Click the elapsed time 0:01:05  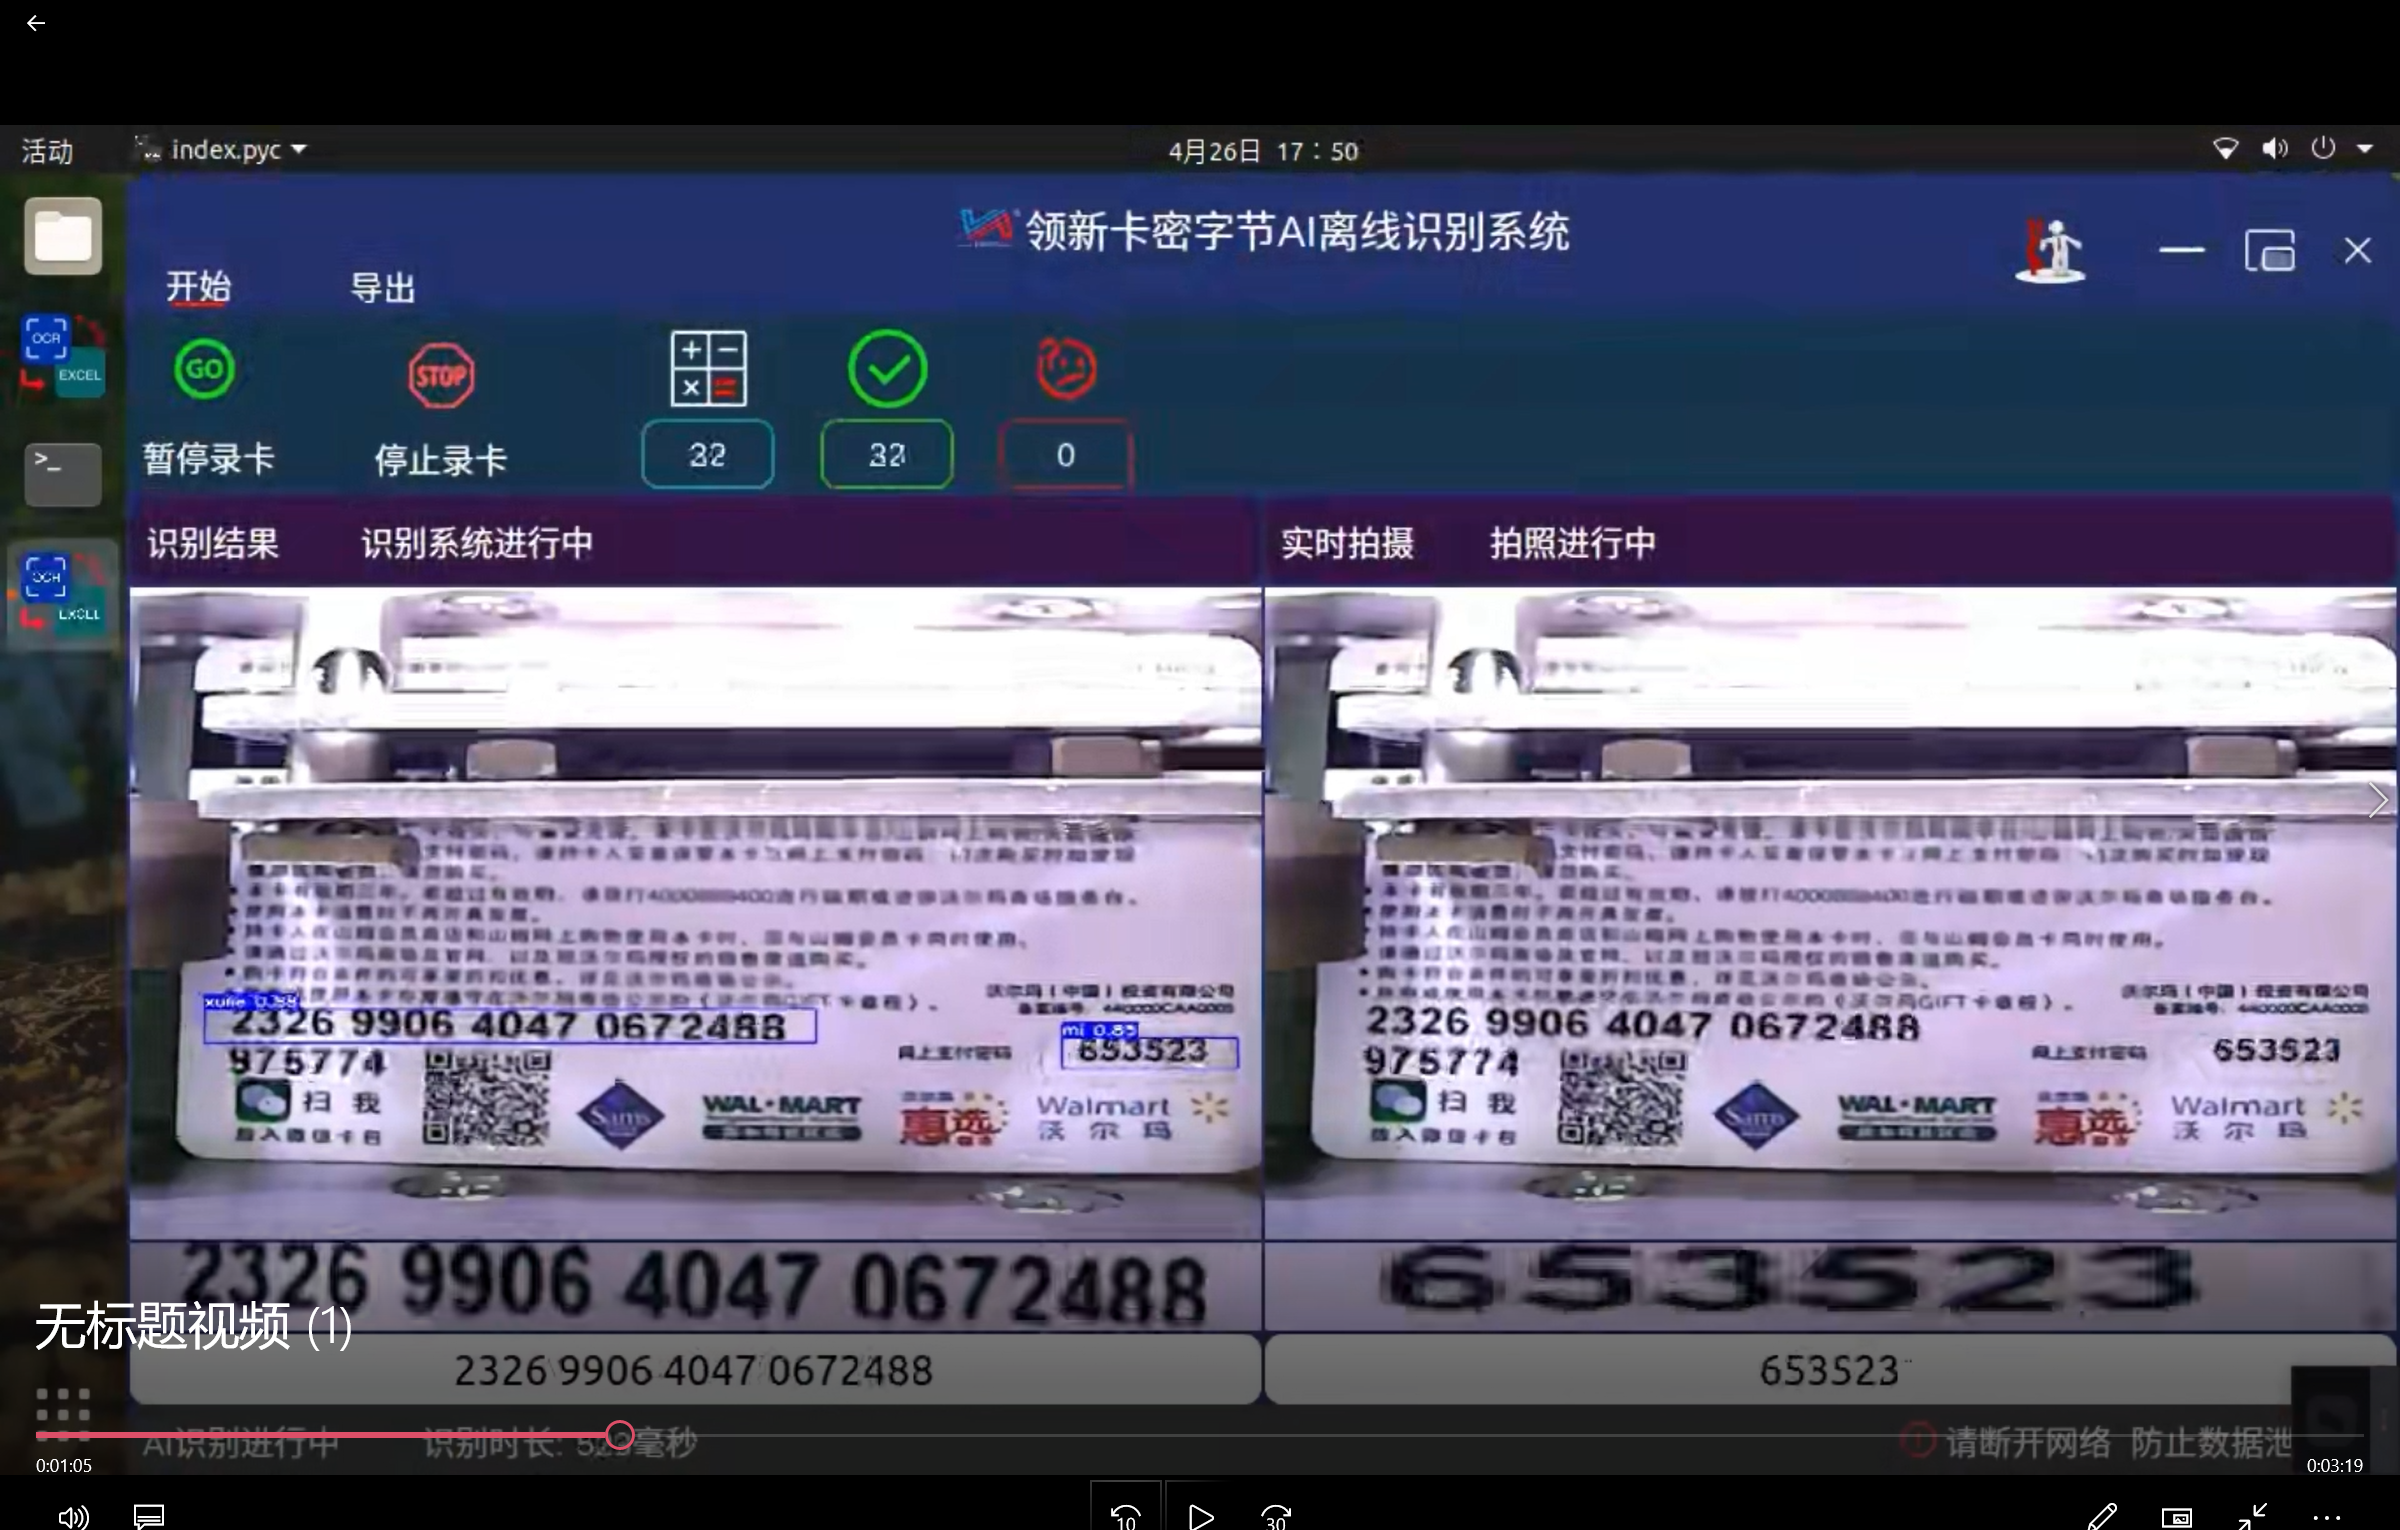pos(64,1465)
